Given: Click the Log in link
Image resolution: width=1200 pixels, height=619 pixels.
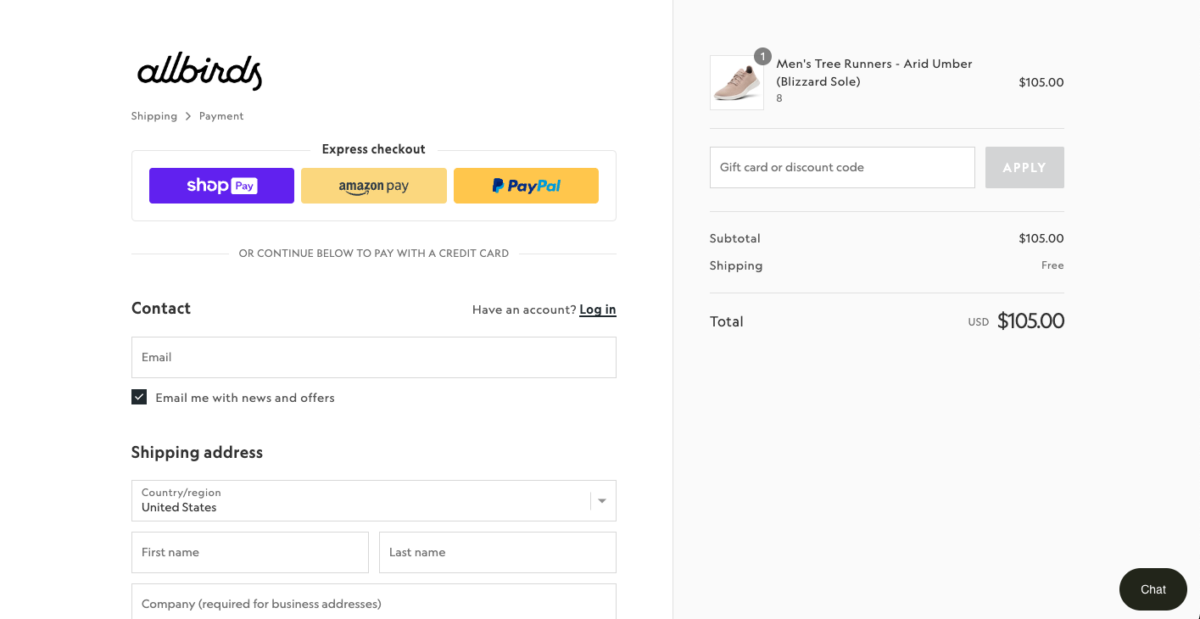Looking at the screenshot, I should coord(597,309).
